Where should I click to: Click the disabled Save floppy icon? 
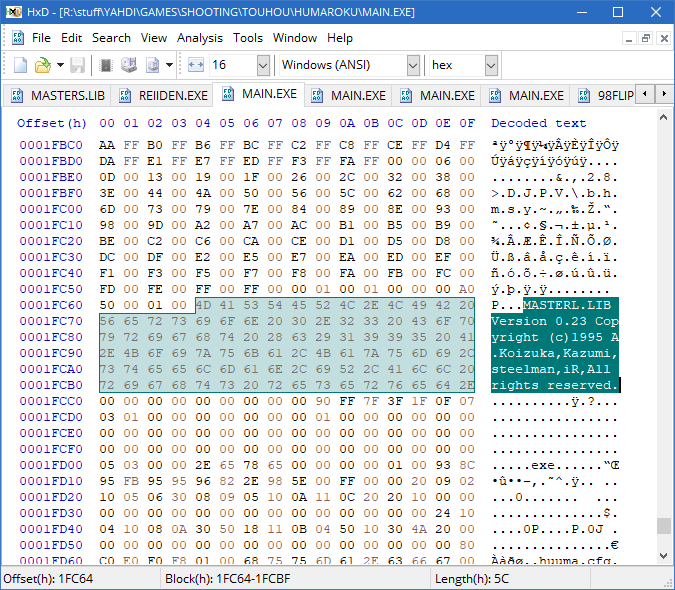click(77, 65)
